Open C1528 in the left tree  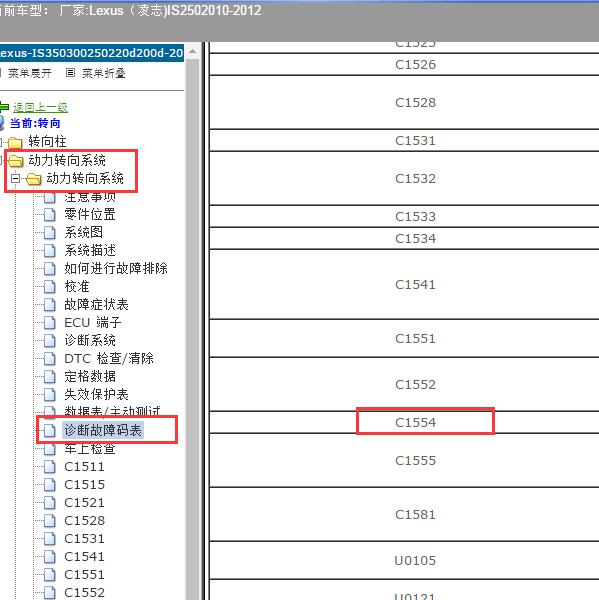tap(85, 521)
